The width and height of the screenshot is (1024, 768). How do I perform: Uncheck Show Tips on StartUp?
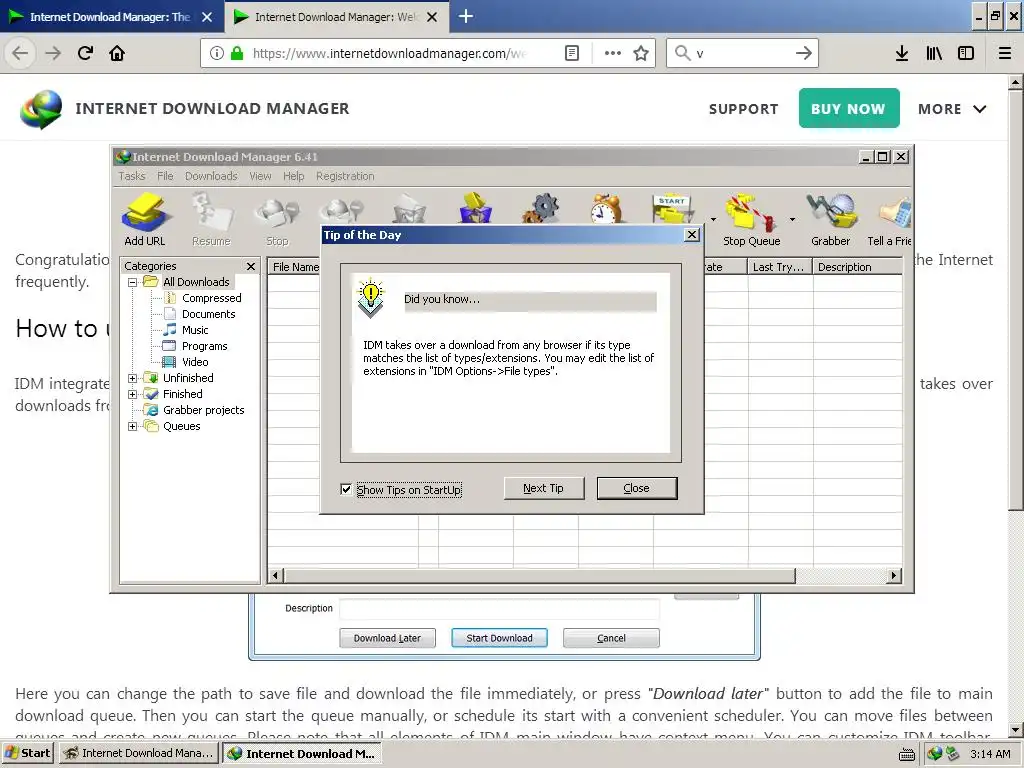pos(346,489)
